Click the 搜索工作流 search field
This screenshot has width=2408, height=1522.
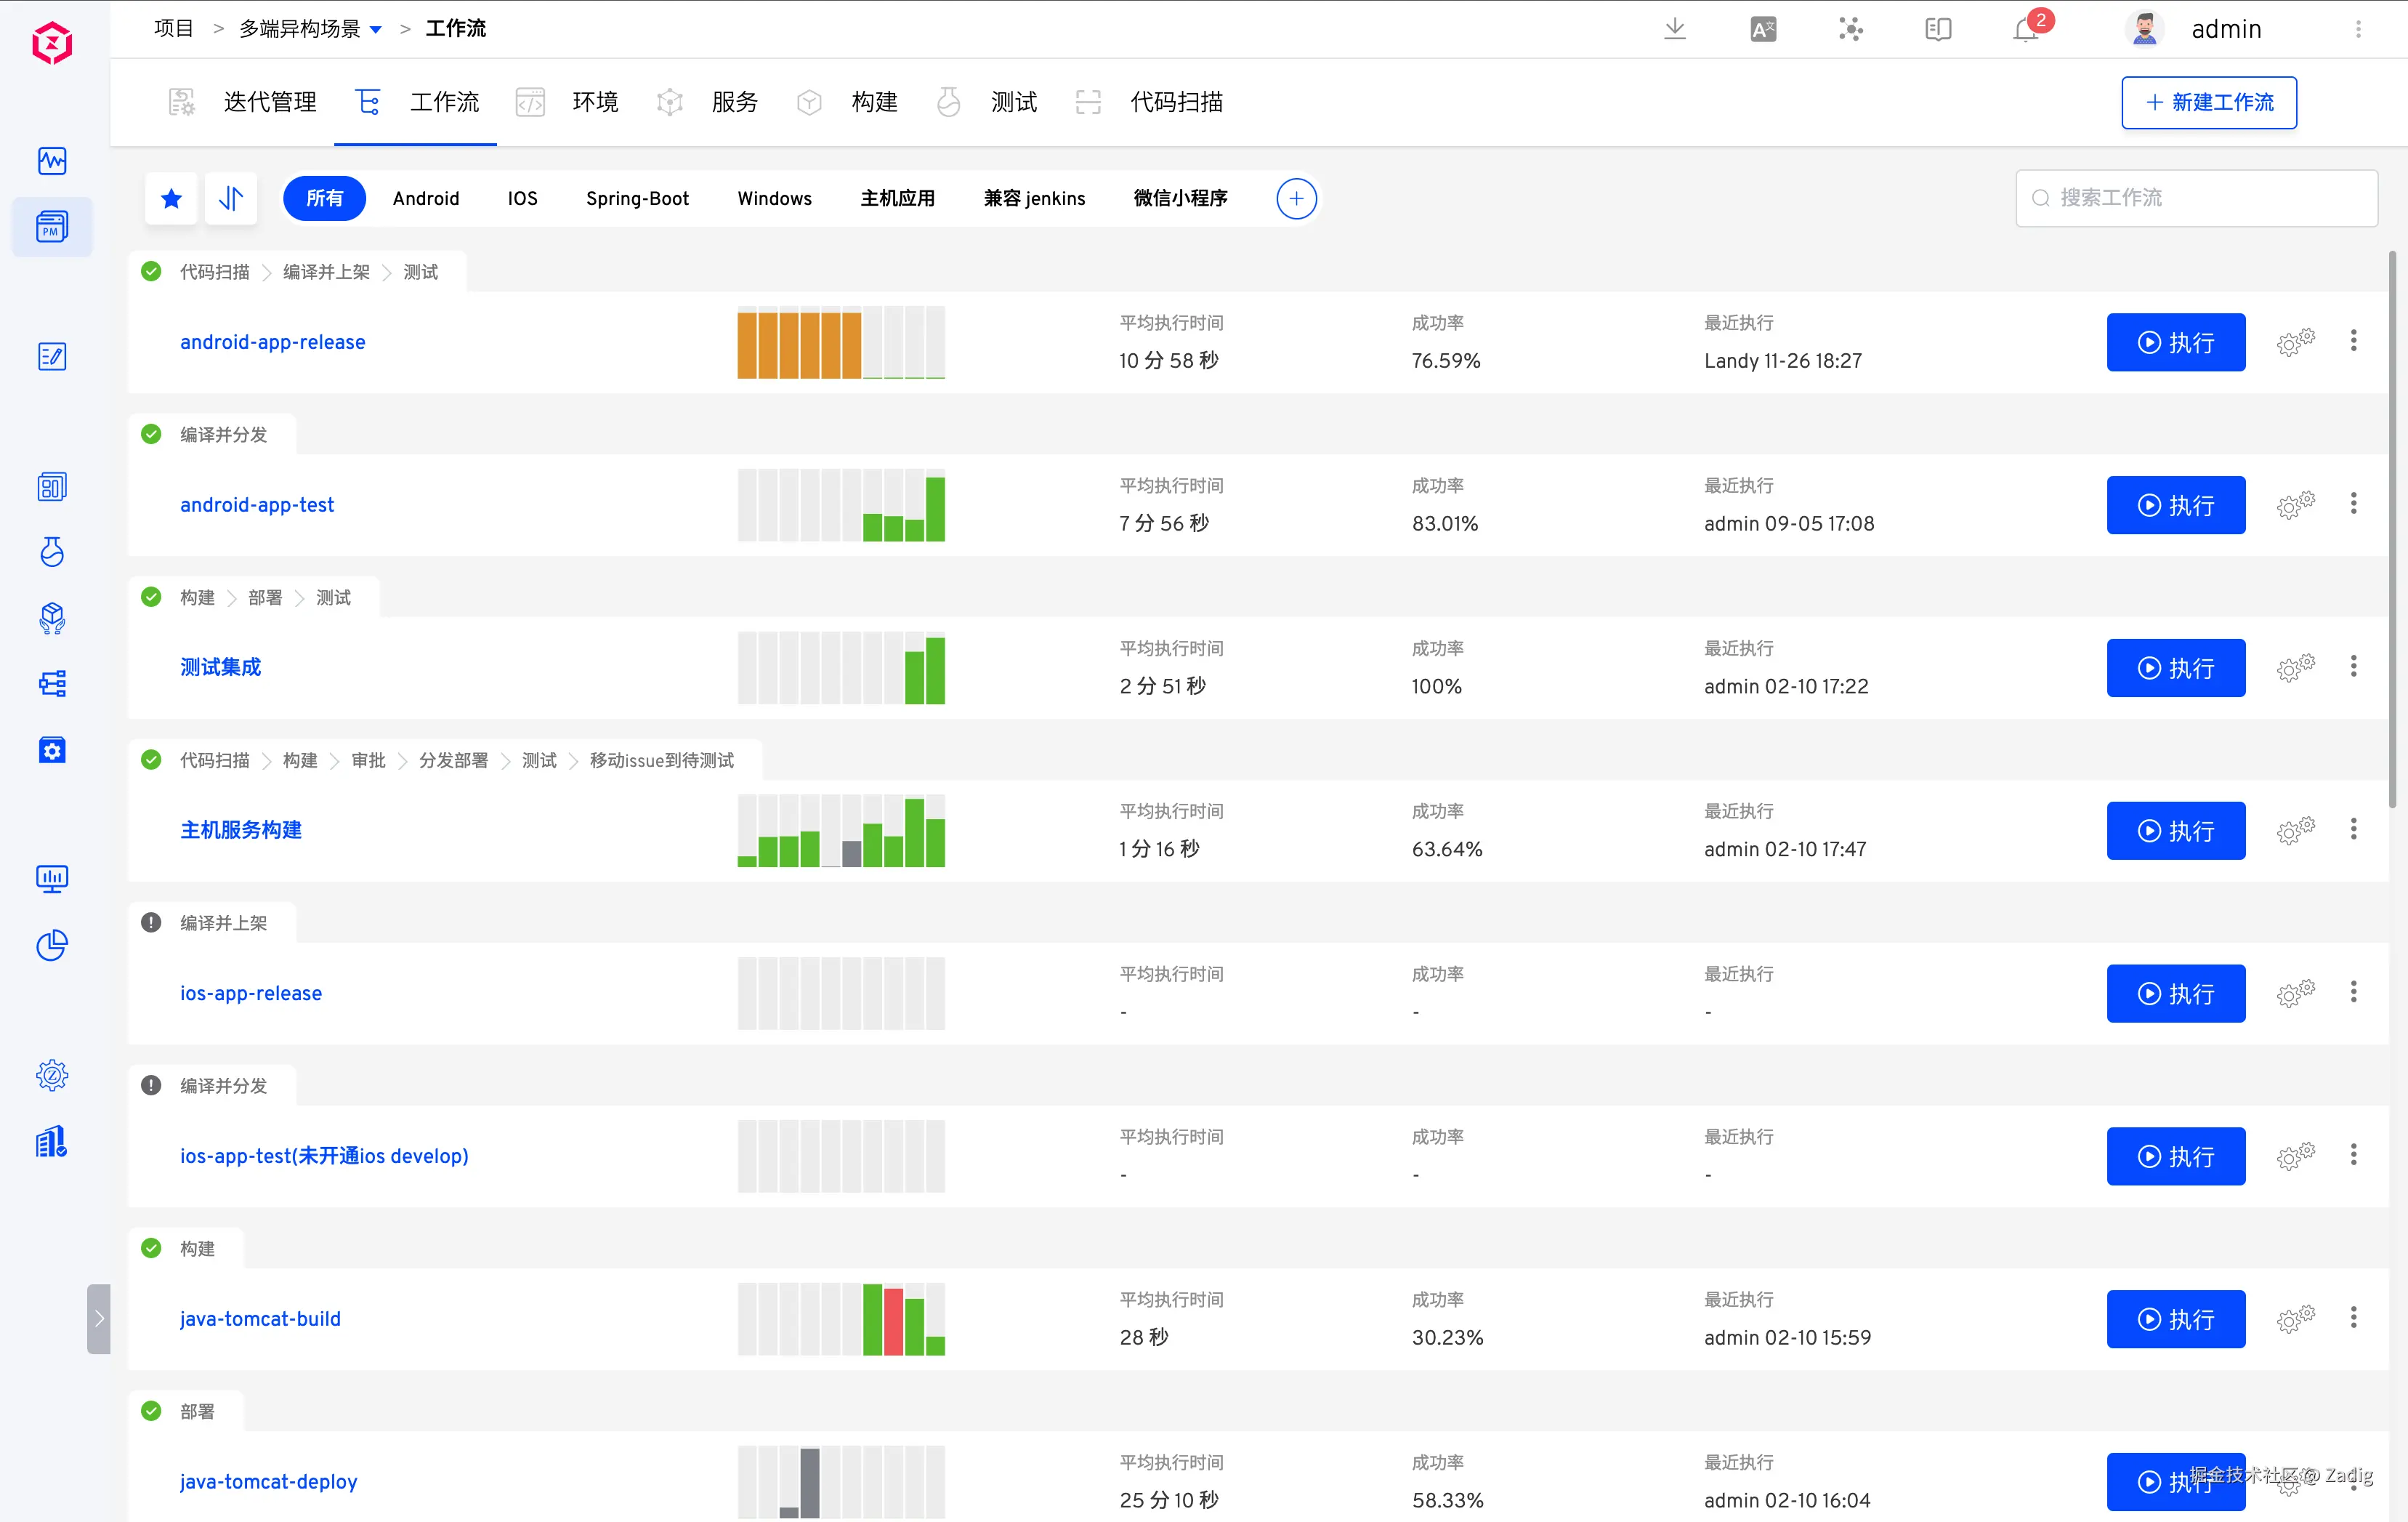(2196, 198)
